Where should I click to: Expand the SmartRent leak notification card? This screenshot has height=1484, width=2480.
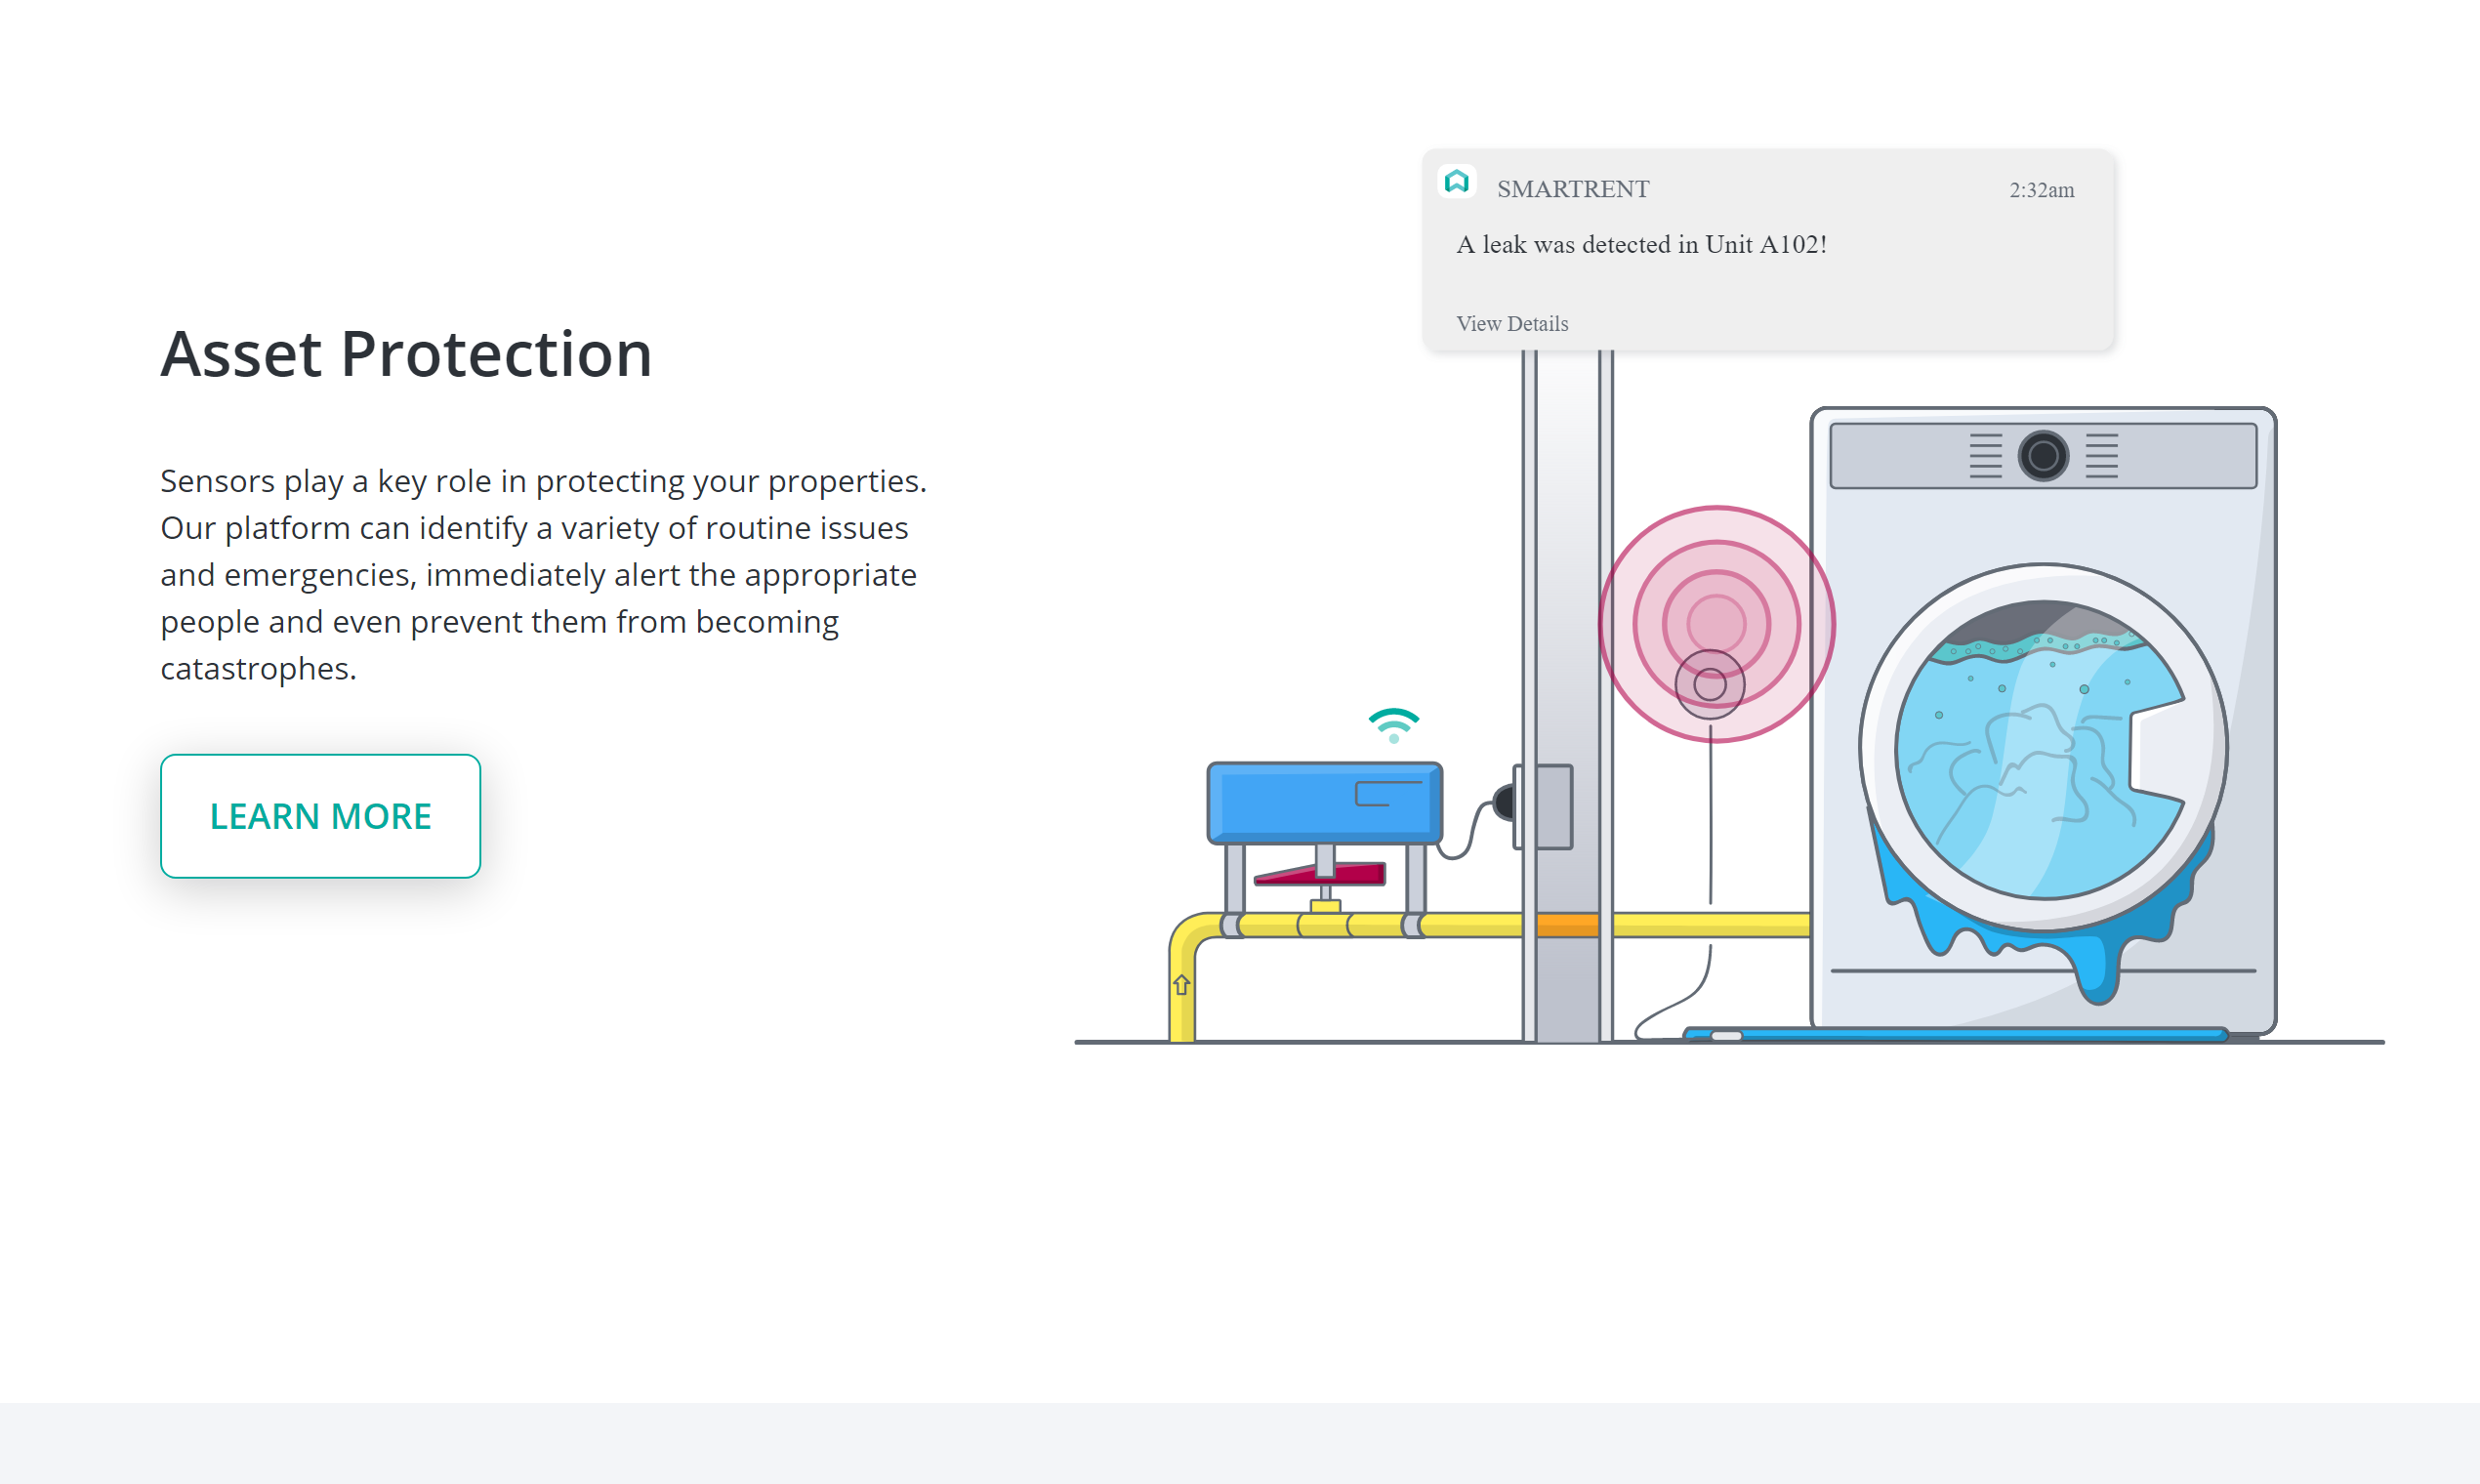tap(1769, 250)
